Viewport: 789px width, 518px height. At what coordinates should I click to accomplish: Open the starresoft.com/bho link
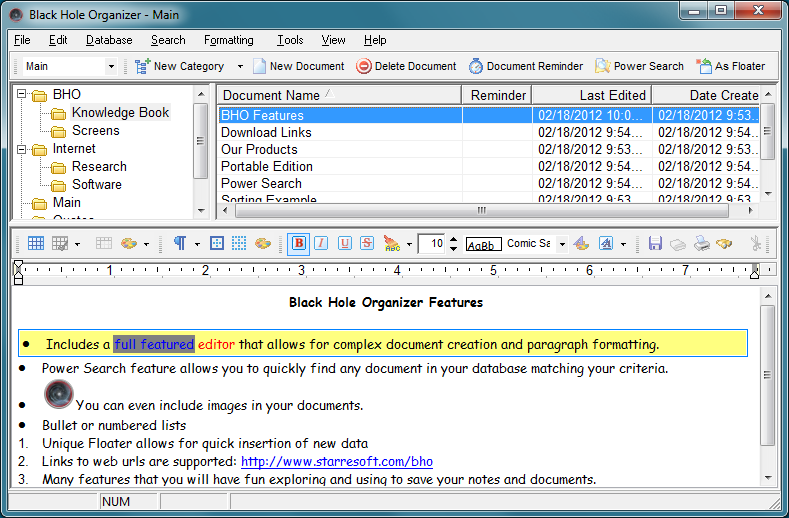click(x=337, y=461)
